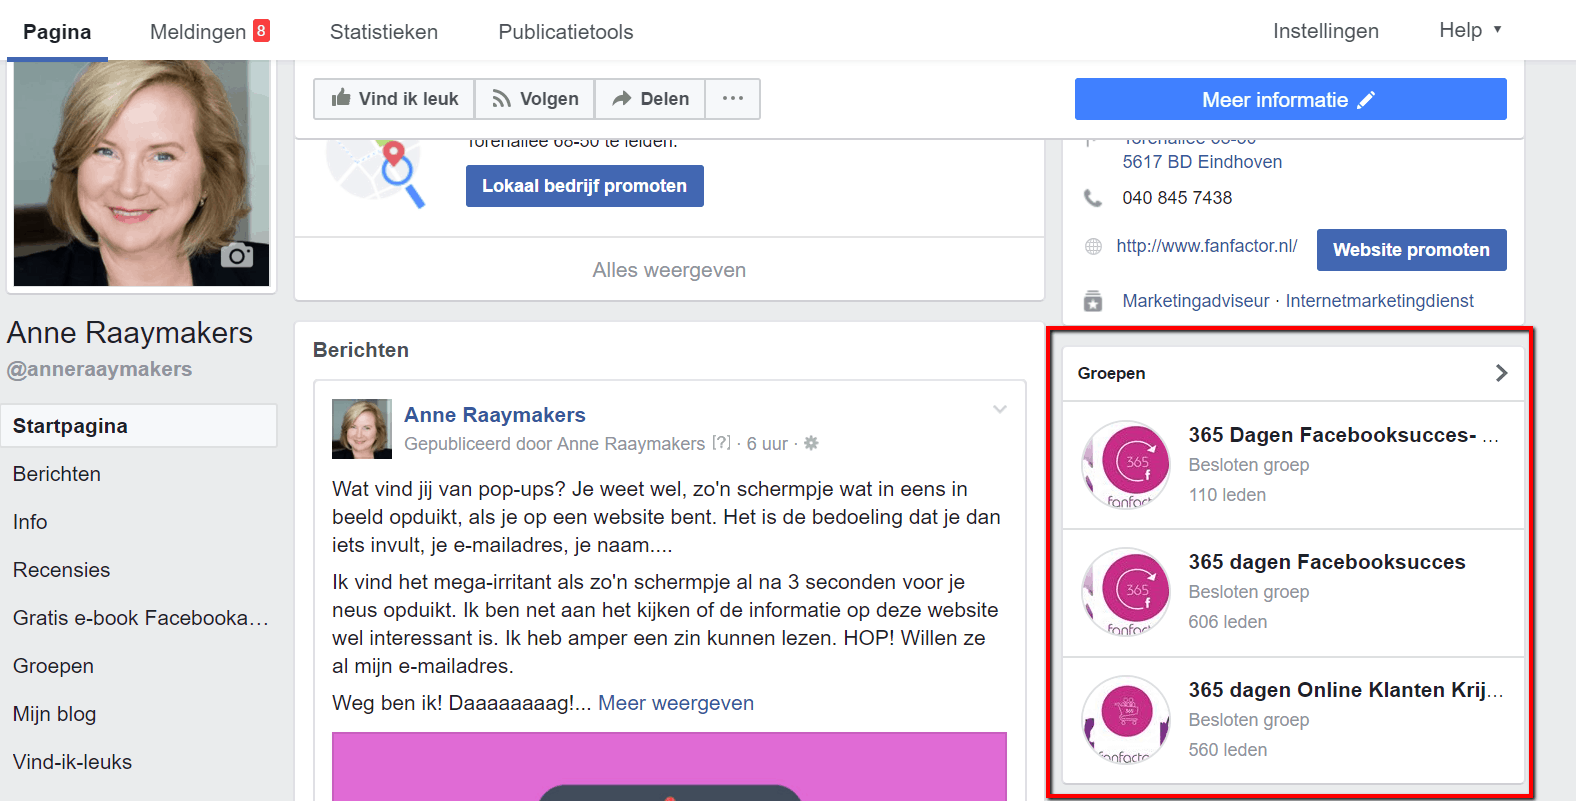Image resolution: width=1576 pixels, height=801 pixels.
Task: Expand the Groepen panel arrow
Action: [x=1501, y=373]
